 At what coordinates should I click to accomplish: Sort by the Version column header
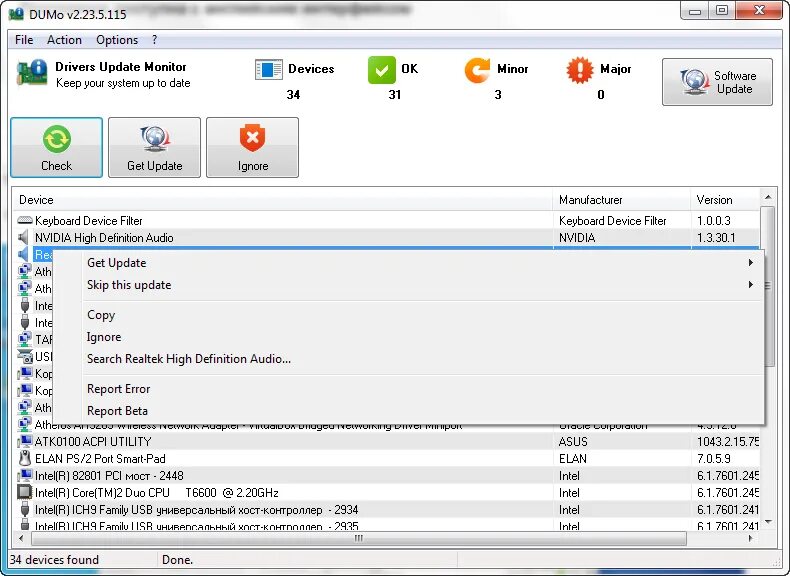click(x=726, y=200)
